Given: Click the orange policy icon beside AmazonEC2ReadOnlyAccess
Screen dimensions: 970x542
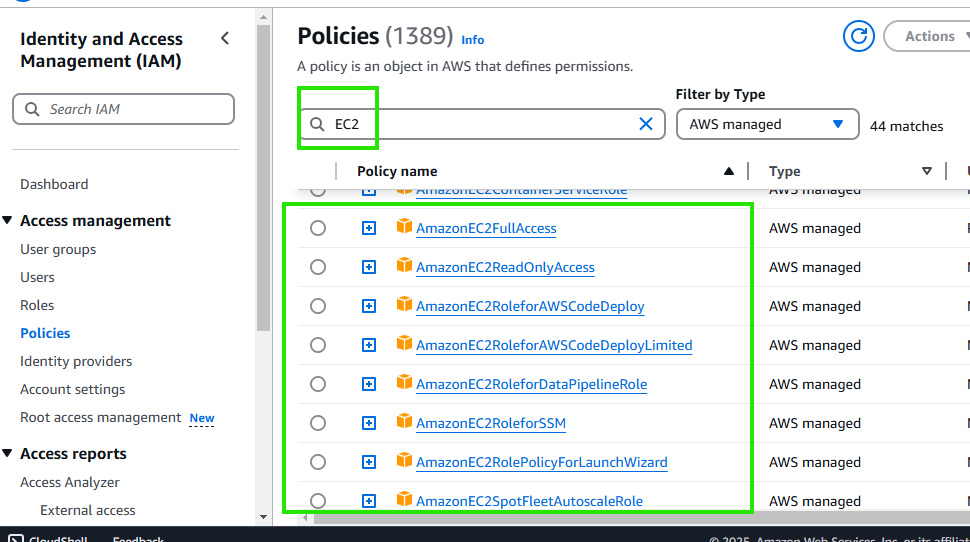Looking at the screenshot, I should [x=404, y=265].
